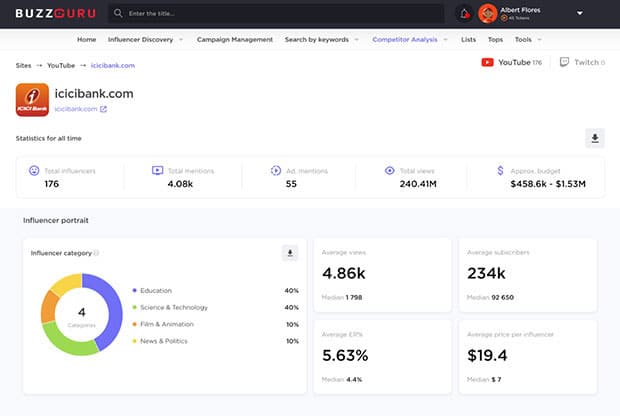Switch to the YouTube platform tab

(x=511, y=62)
